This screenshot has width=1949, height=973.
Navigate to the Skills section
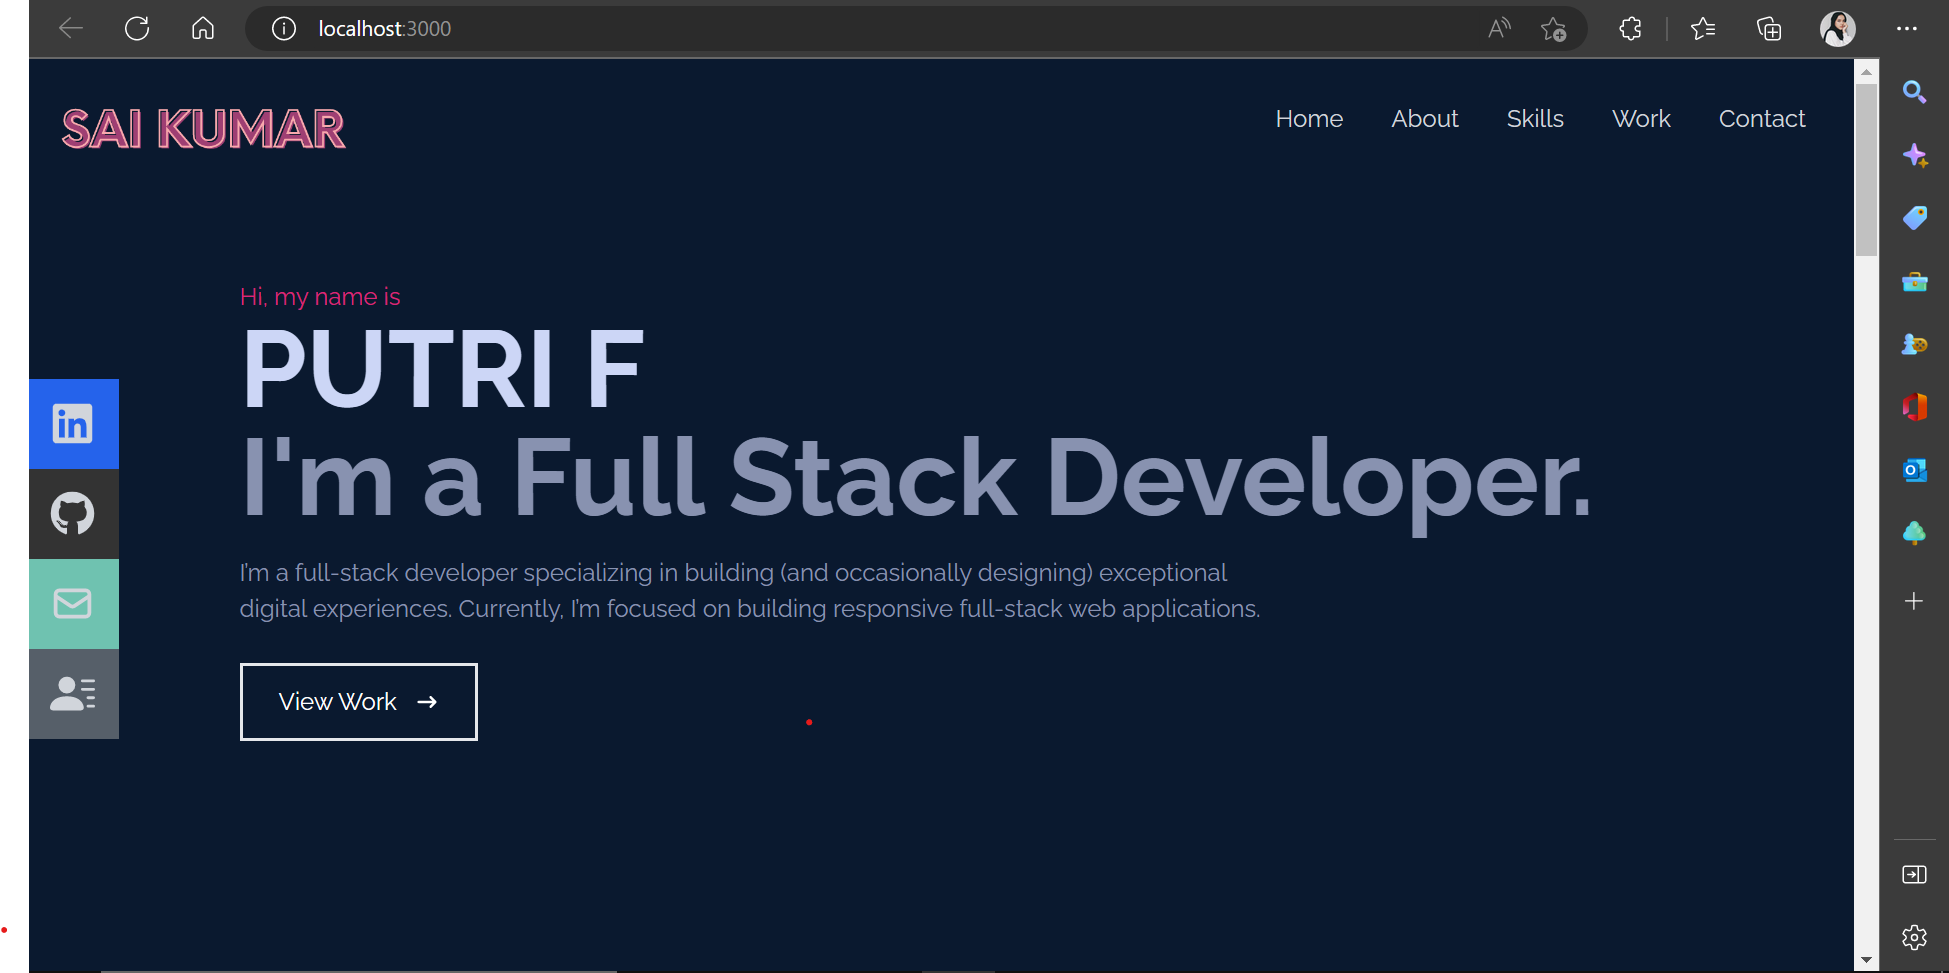(1535, 118)
